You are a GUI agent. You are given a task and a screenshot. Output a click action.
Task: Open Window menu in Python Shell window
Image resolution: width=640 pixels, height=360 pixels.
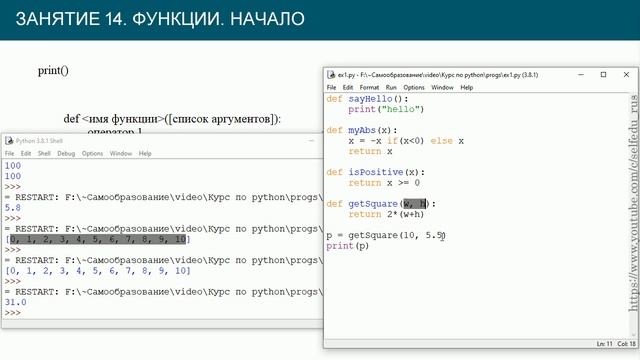(x=121, y=153)
